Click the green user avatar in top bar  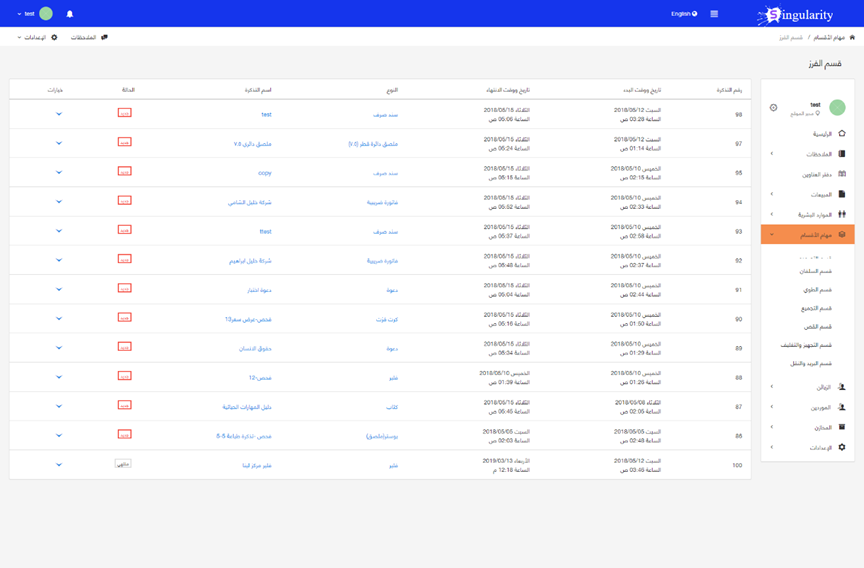point(46,14)
